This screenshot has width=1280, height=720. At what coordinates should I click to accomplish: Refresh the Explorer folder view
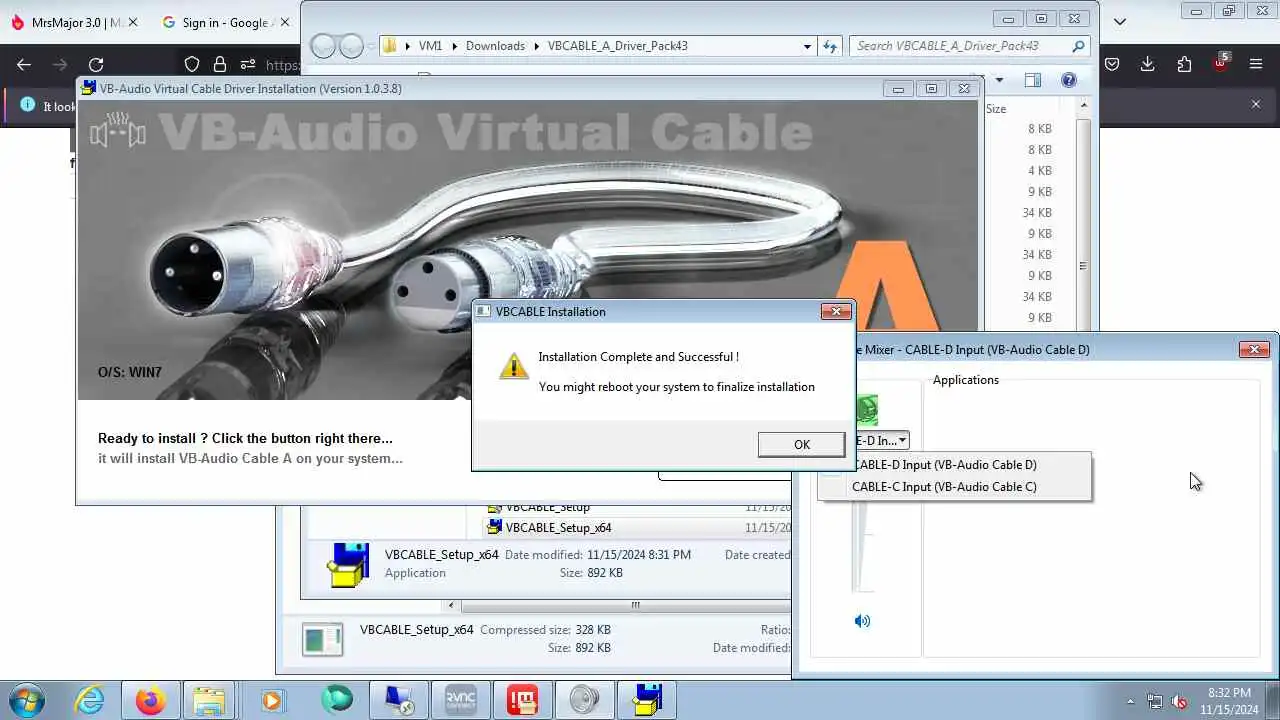click(x=829, y=46)
